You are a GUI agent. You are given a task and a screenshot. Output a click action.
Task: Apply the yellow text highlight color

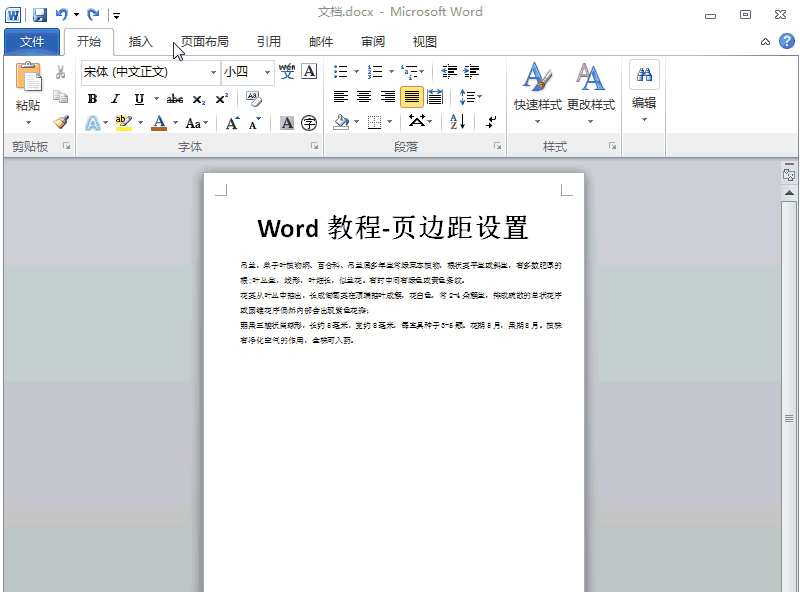tap(123, 122)
